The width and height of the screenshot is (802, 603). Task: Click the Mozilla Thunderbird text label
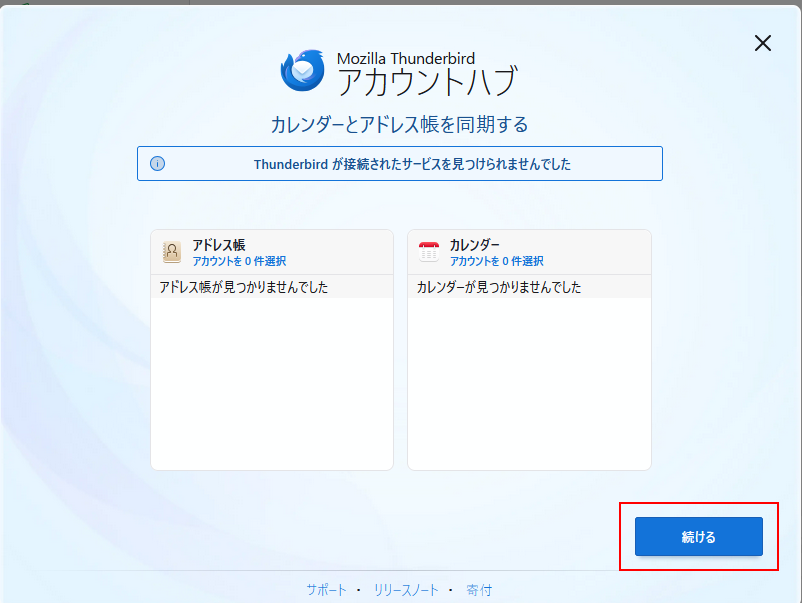406,58
